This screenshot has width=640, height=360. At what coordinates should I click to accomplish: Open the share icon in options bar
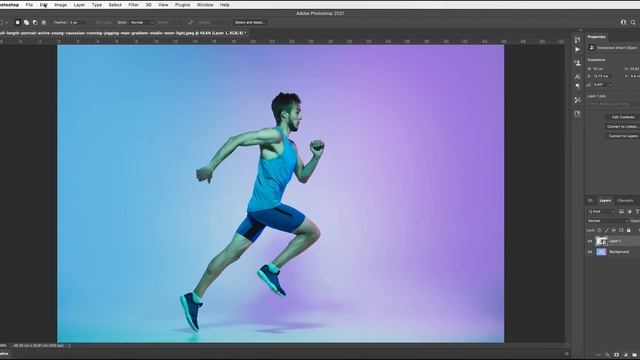[623, 22]
